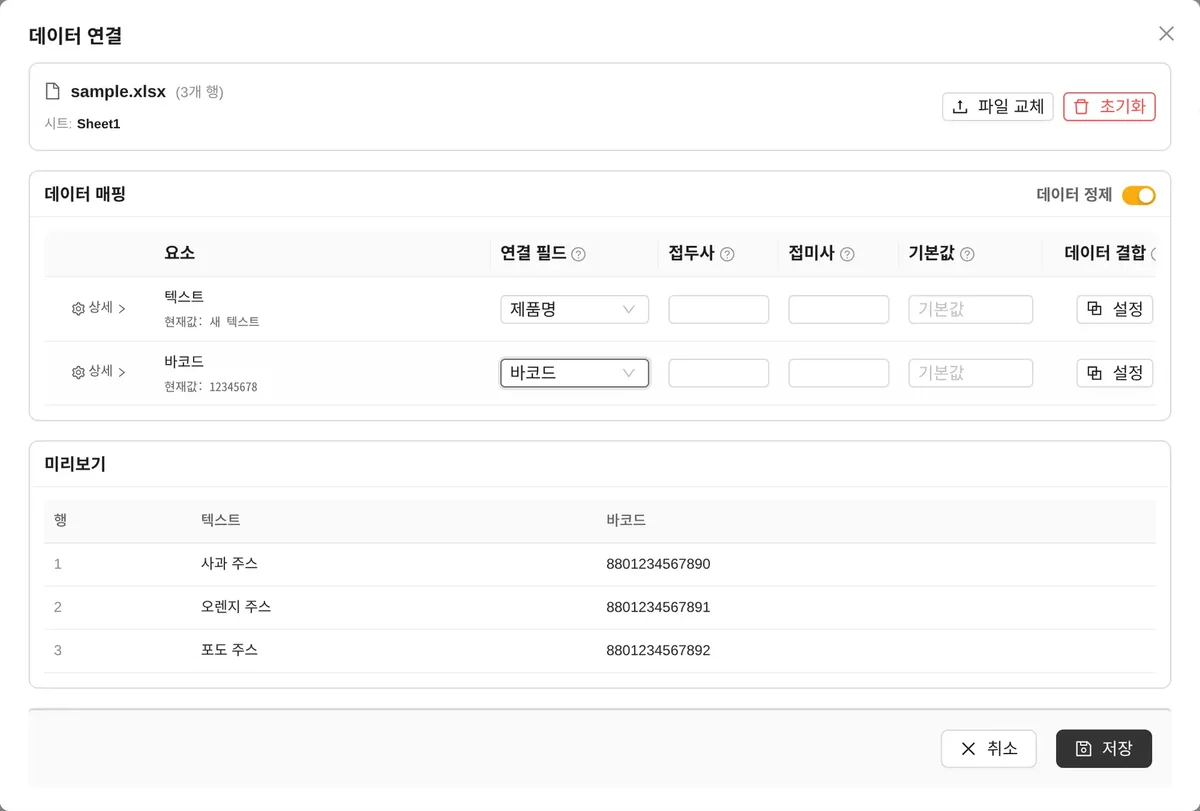This screenshot has width=1200, height=811.
Task: Open help icon next to 접미사
Action: (847, 254)
